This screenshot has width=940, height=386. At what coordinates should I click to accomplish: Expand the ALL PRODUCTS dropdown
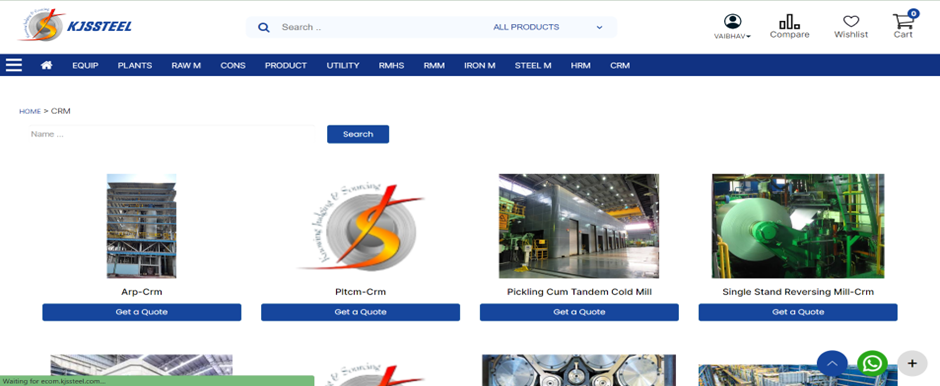(547, 27)
